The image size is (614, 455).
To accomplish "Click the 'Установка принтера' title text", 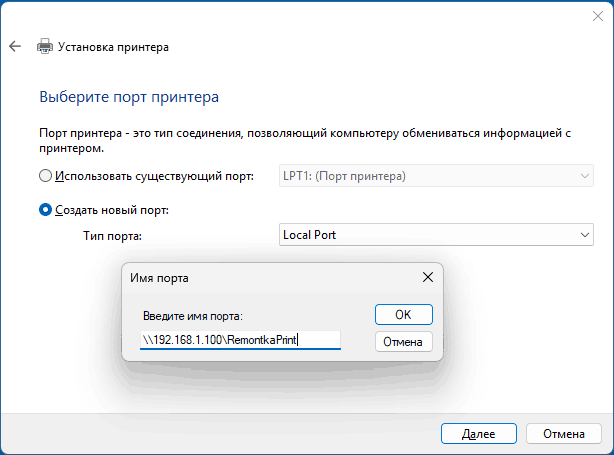I will coord(113,47).
